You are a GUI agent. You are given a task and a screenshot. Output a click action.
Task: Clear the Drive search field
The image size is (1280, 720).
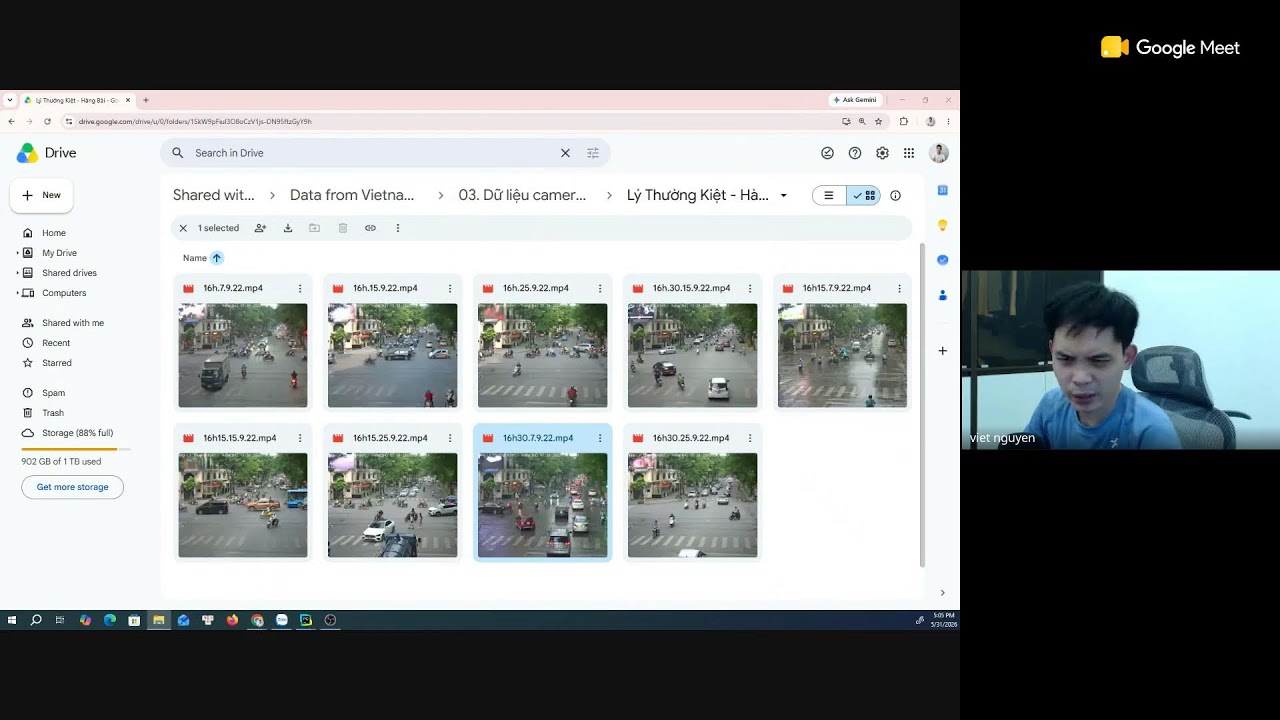pos(565,153)
